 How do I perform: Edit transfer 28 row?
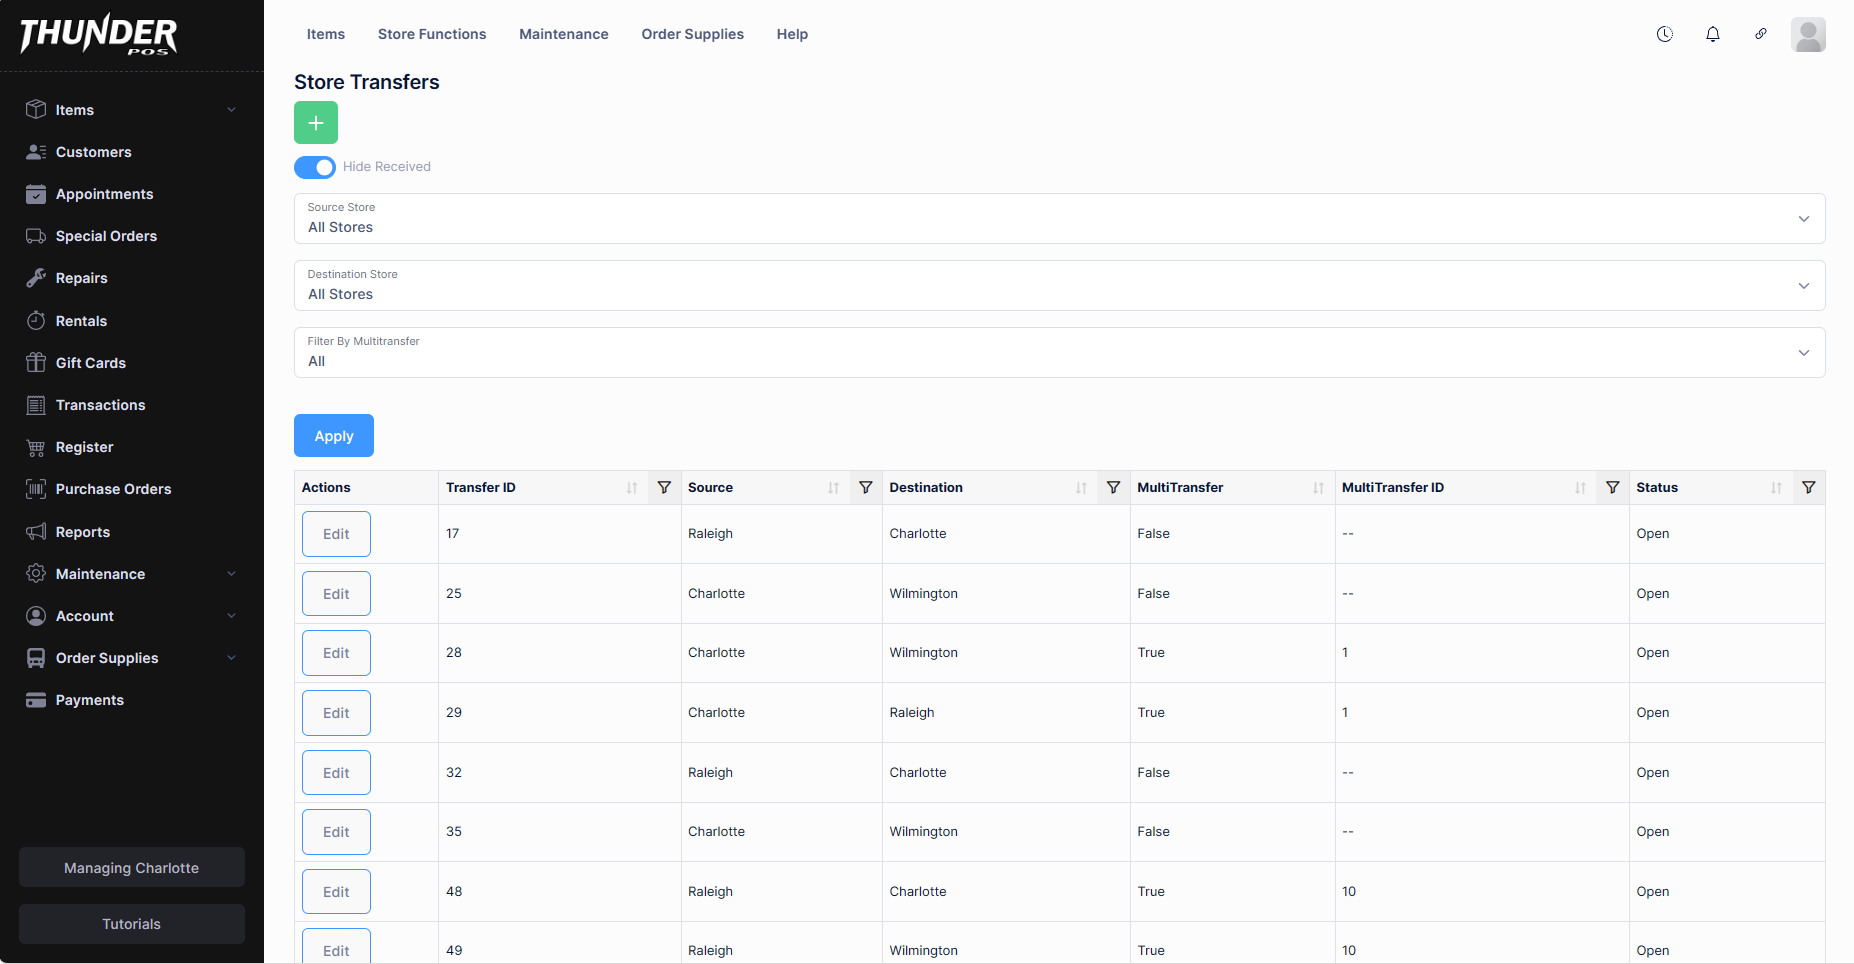point(336,653)
